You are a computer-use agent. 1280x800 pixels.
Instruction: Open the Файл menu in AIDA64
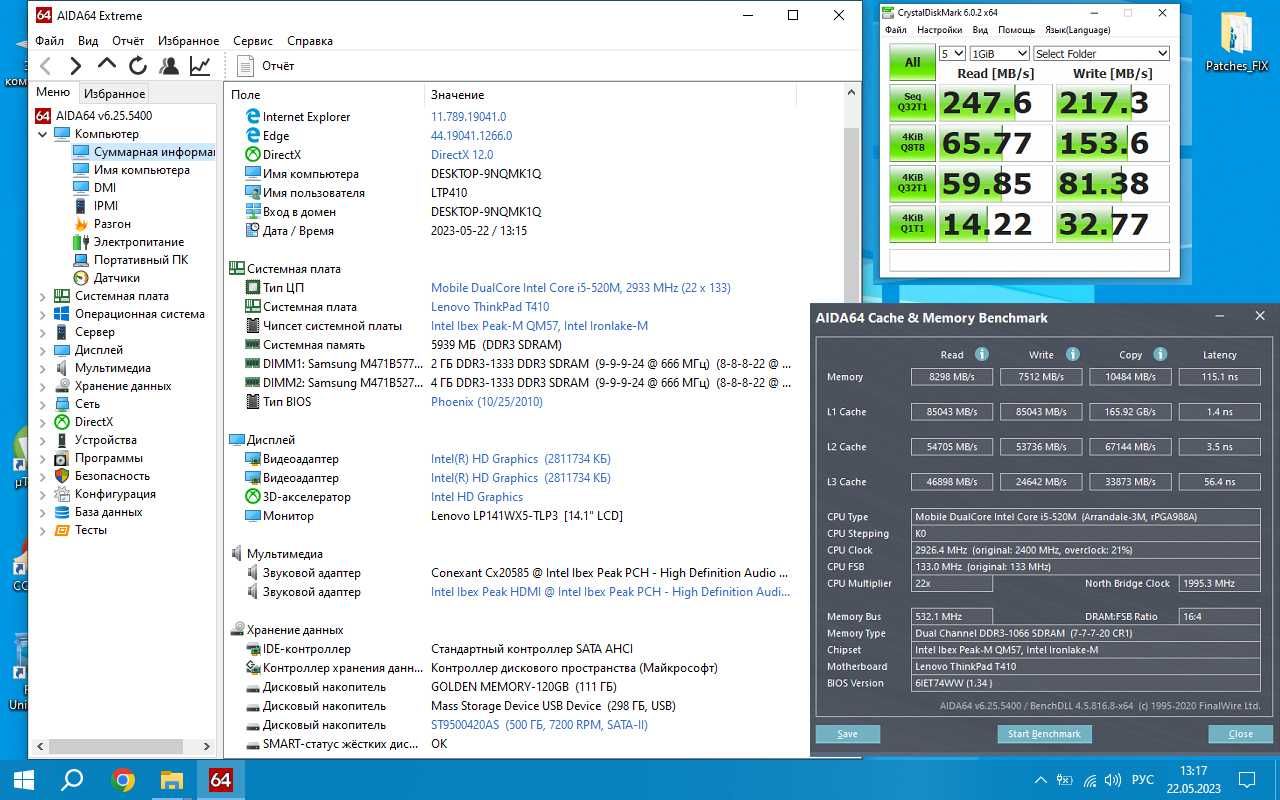[49, 41]
